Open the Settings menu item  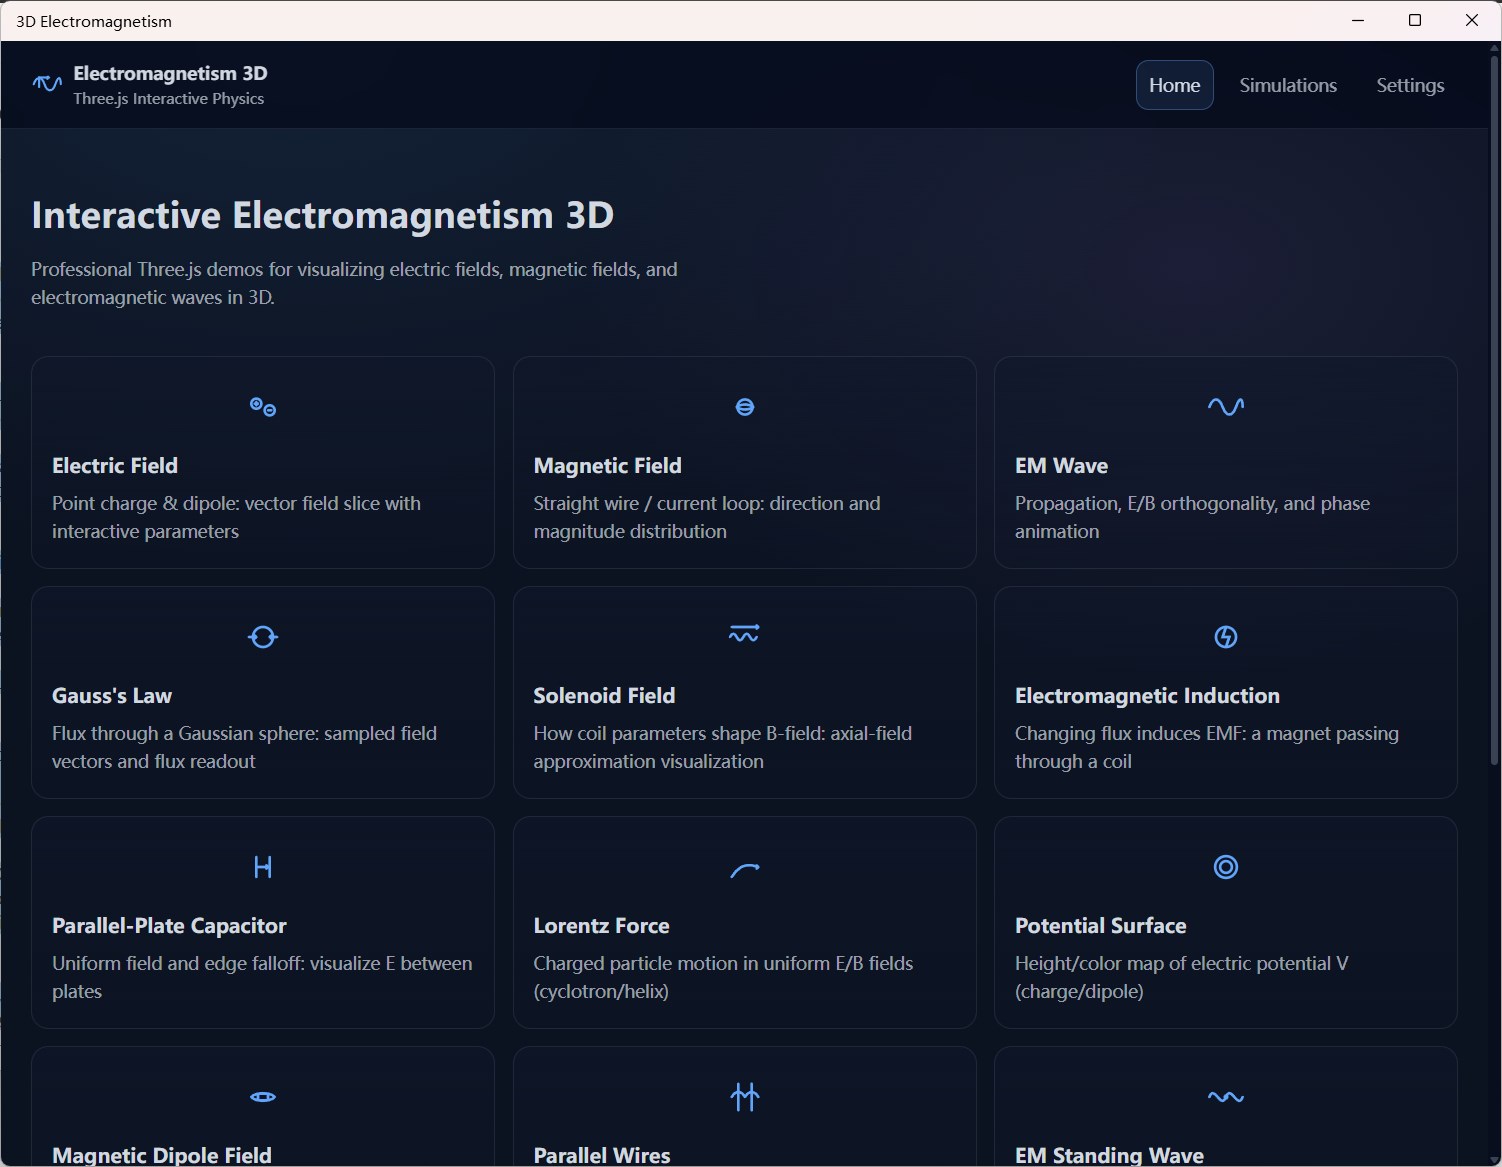[1410, 85]
